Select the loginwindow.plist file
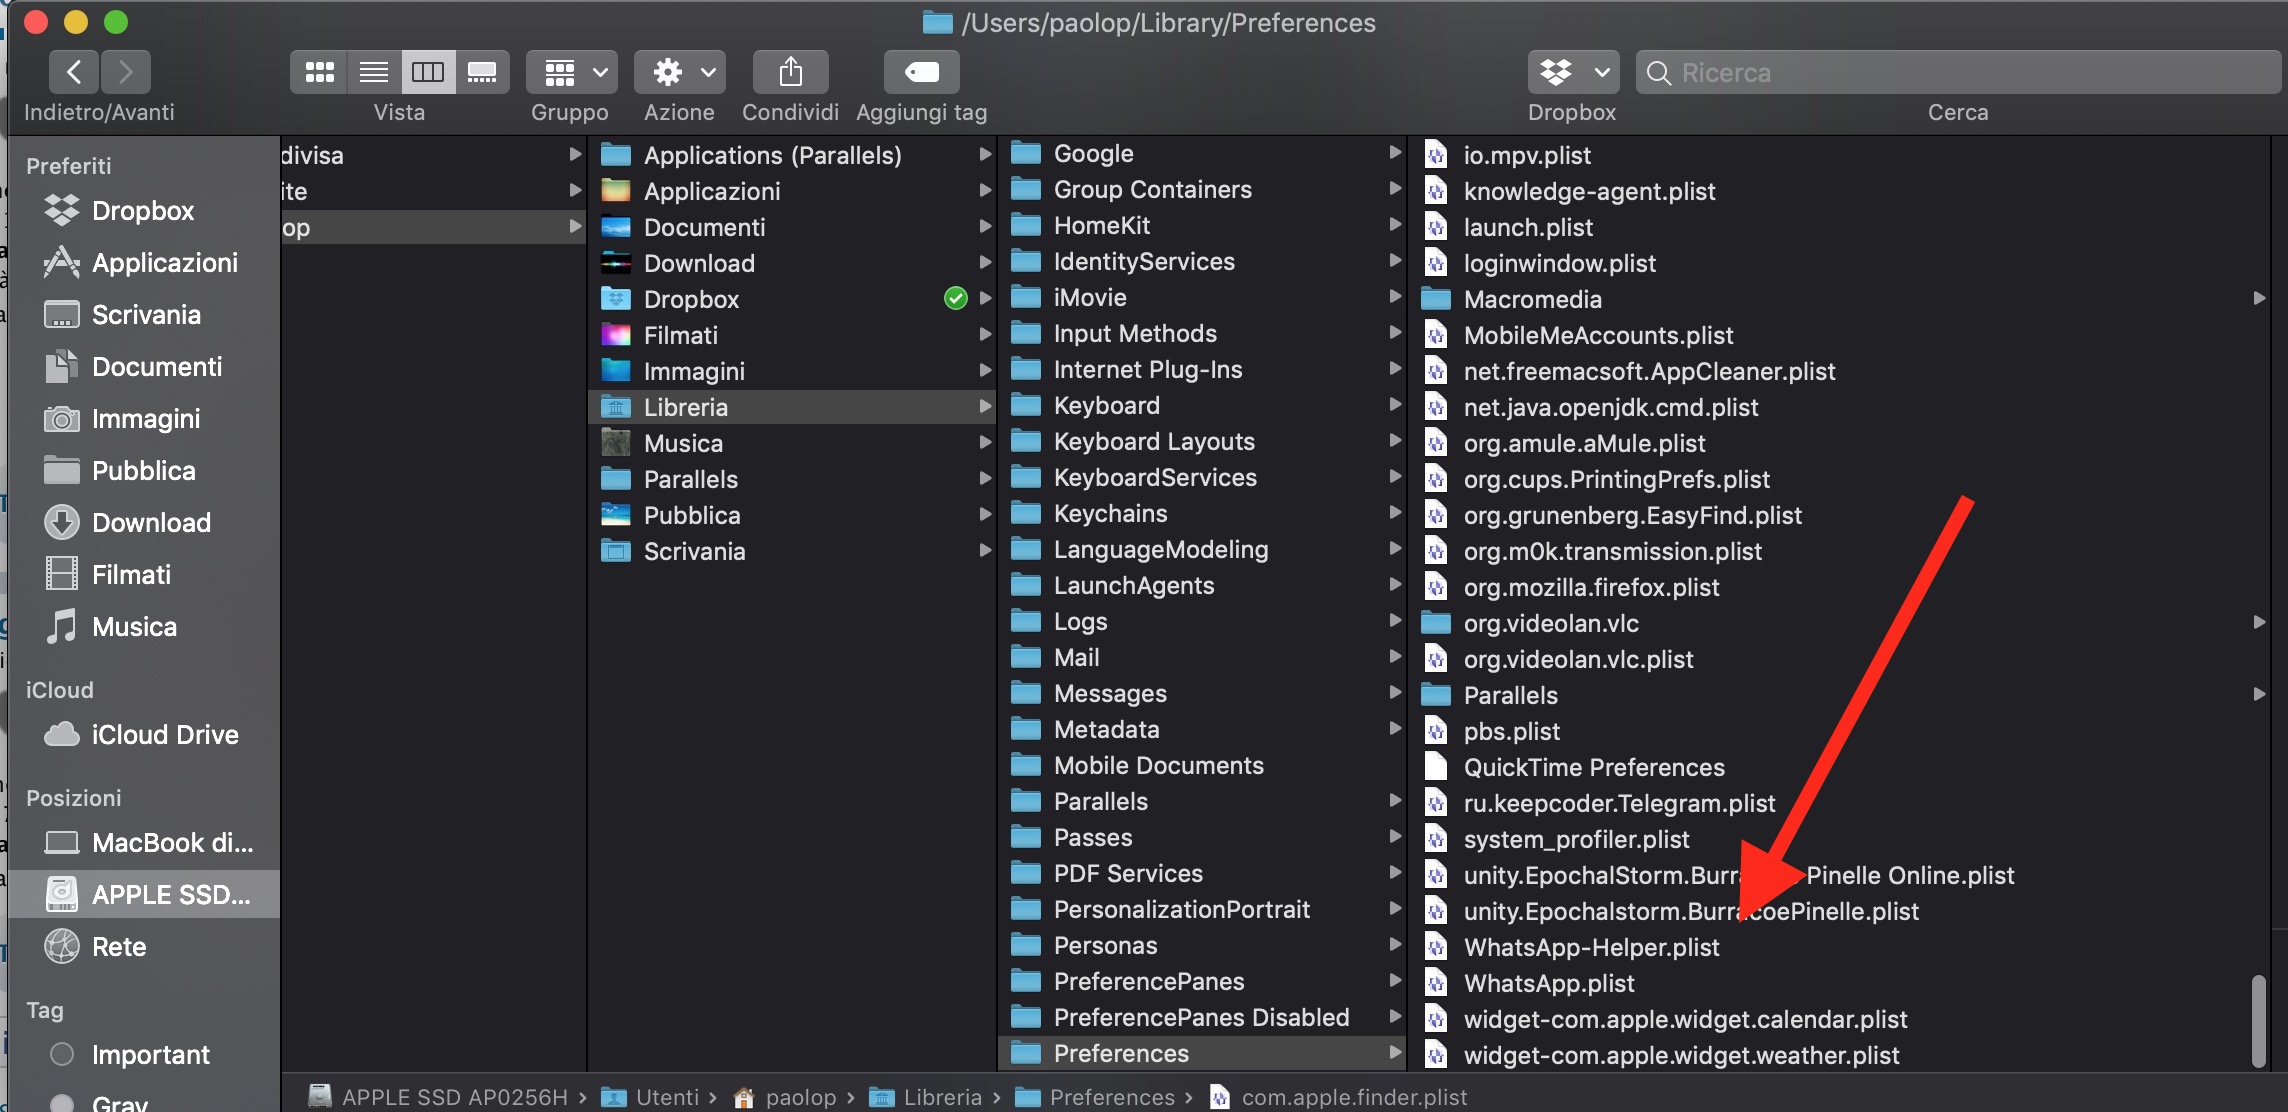The image size is (2288, 1112). 1840,263
